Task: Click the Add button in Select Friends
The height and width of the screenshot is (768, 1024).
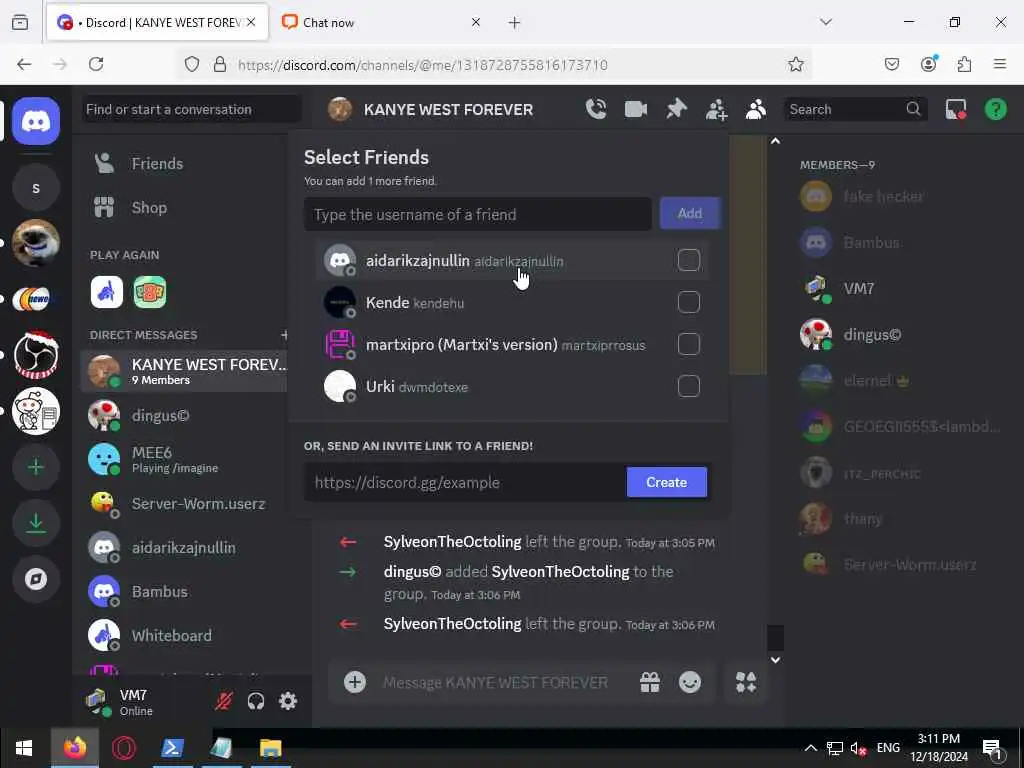Action: (690, 214)
